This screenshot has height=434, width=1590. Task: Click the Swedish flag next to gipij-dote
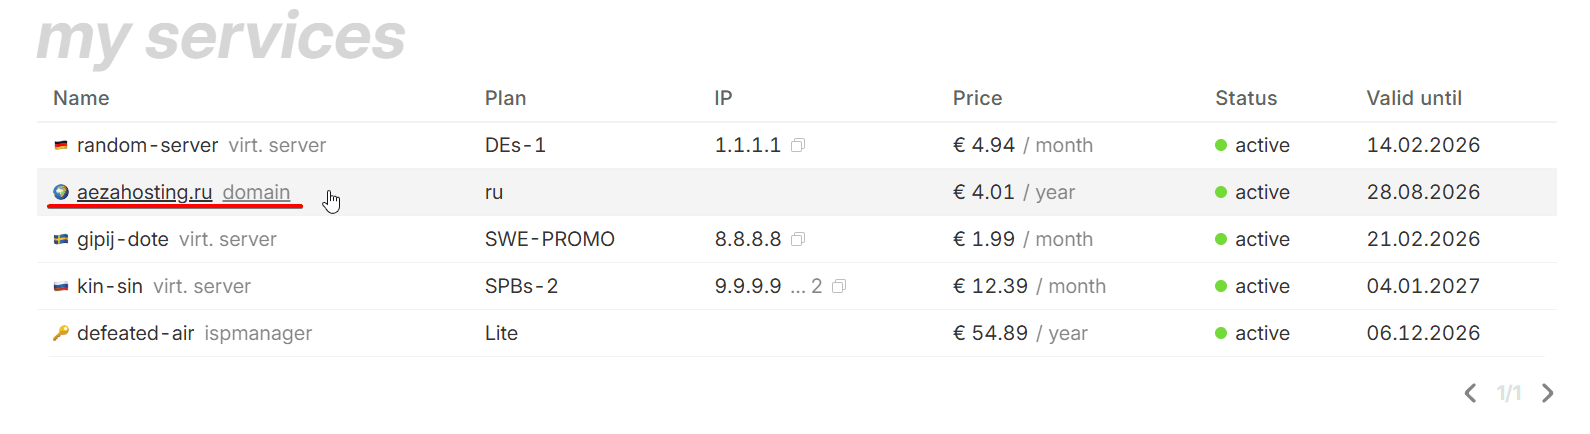click(61, 240)
